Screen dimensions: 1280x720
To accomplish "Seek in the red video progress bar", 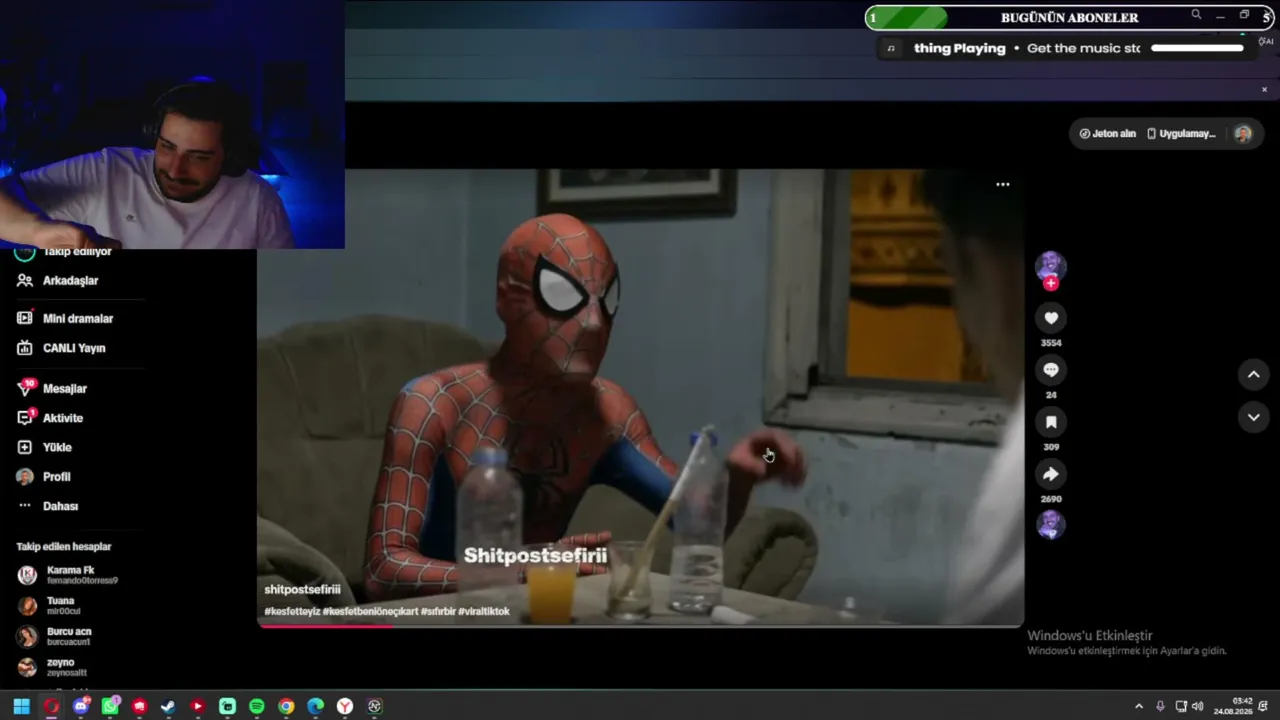I will tap(640, 626).
